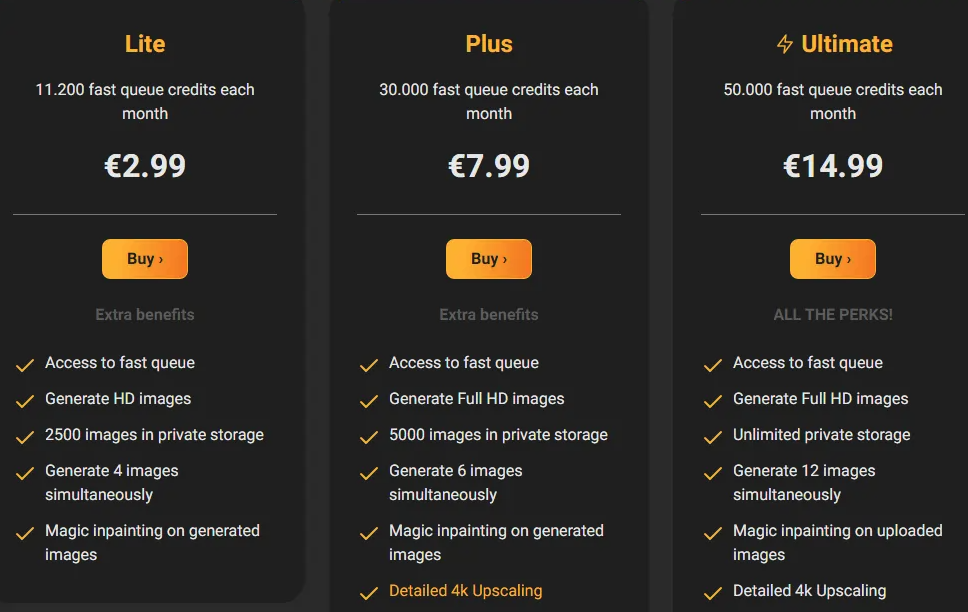This screenshot has width=968, height=612.
Task: Select the checkmark beside Generate 12 images simultaneously
Action: coord(713,471)
